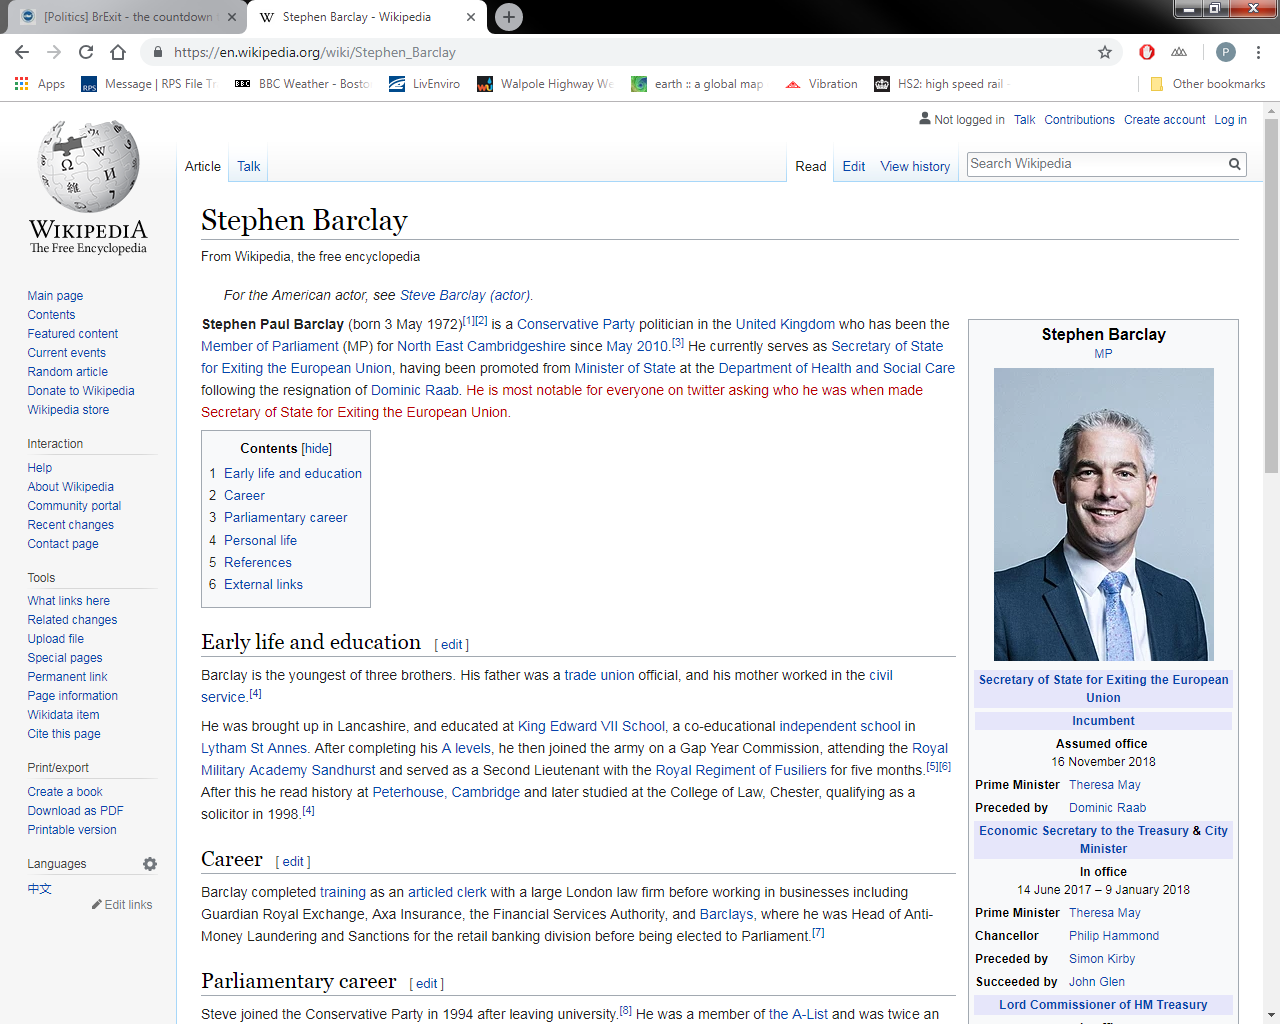Open the Theresa May link under Assumed office
Image resolution: width=1280 pixels, height=1024 pixels.
pos(1105,785)
